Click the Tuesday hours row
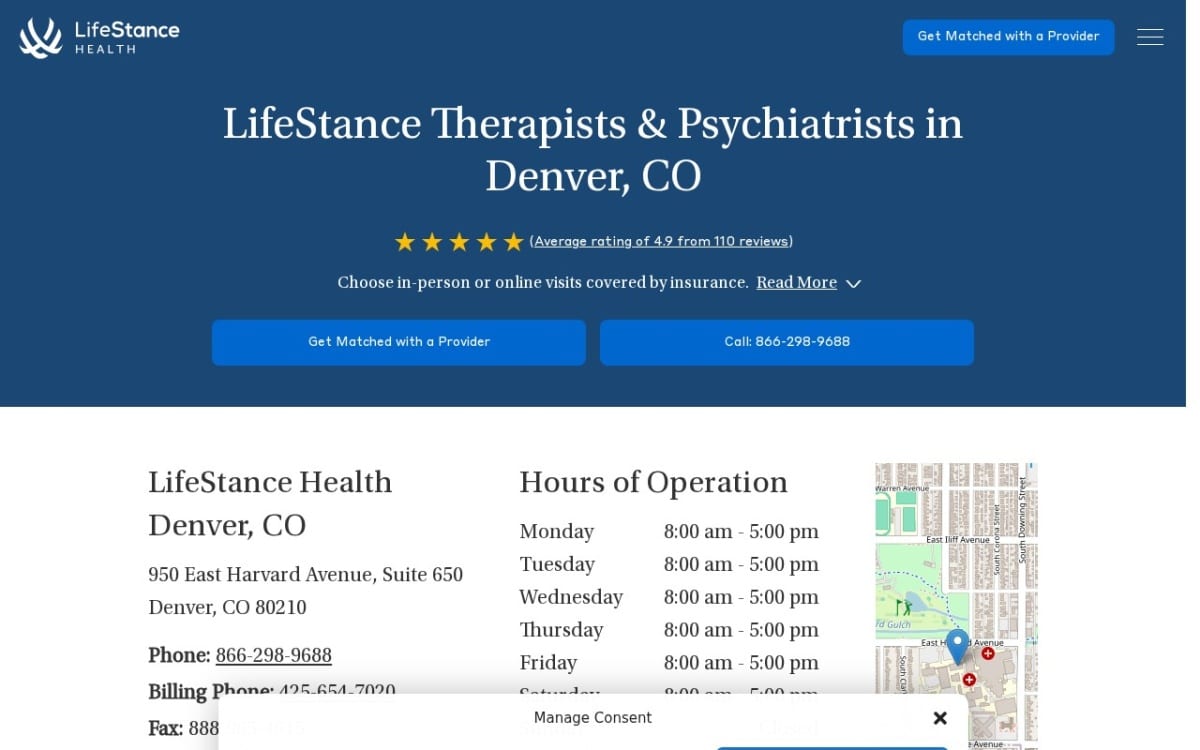The image size is (1200, 750). point(669,565)
